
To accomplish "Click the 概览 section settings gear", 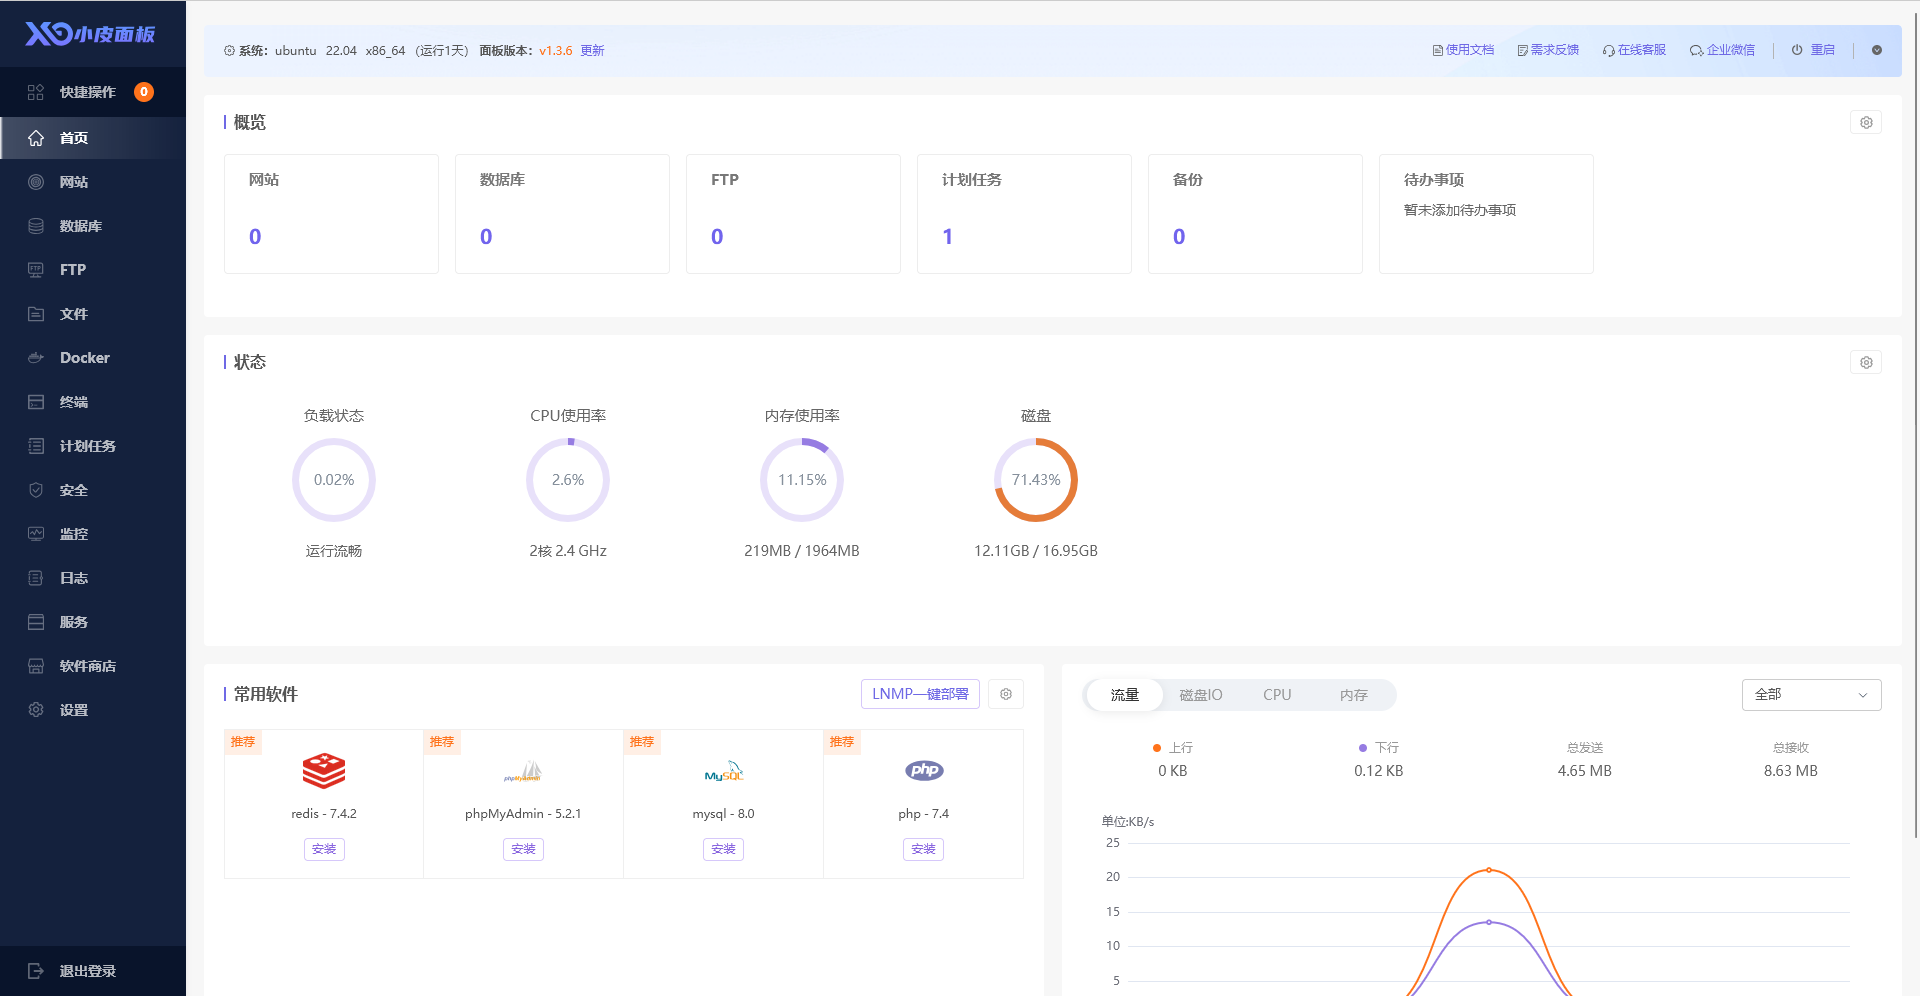I will coord(1865,123).
